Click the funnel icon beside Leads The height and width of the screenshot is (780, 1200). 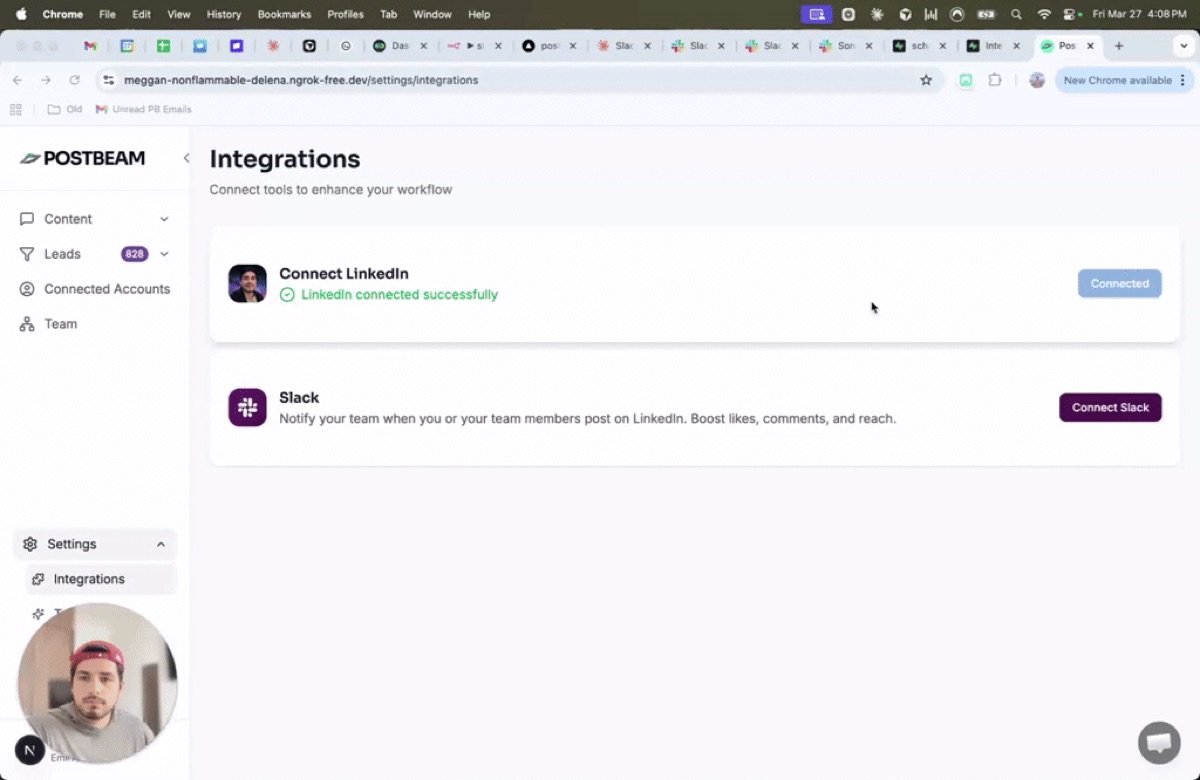tap(27, 254)
